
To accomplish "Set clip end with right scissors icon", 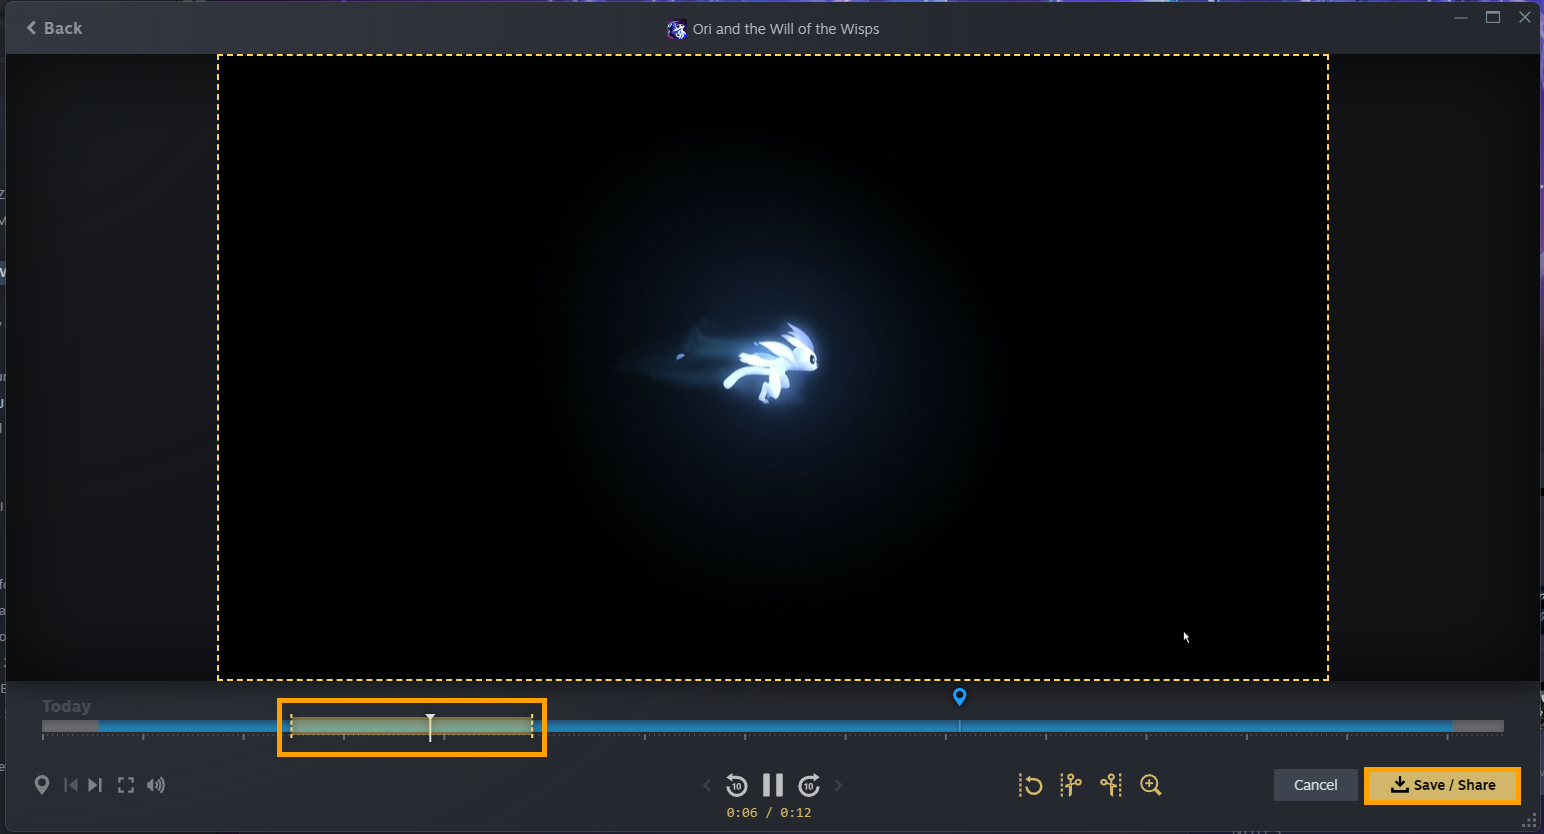I will click(1111, 785).
